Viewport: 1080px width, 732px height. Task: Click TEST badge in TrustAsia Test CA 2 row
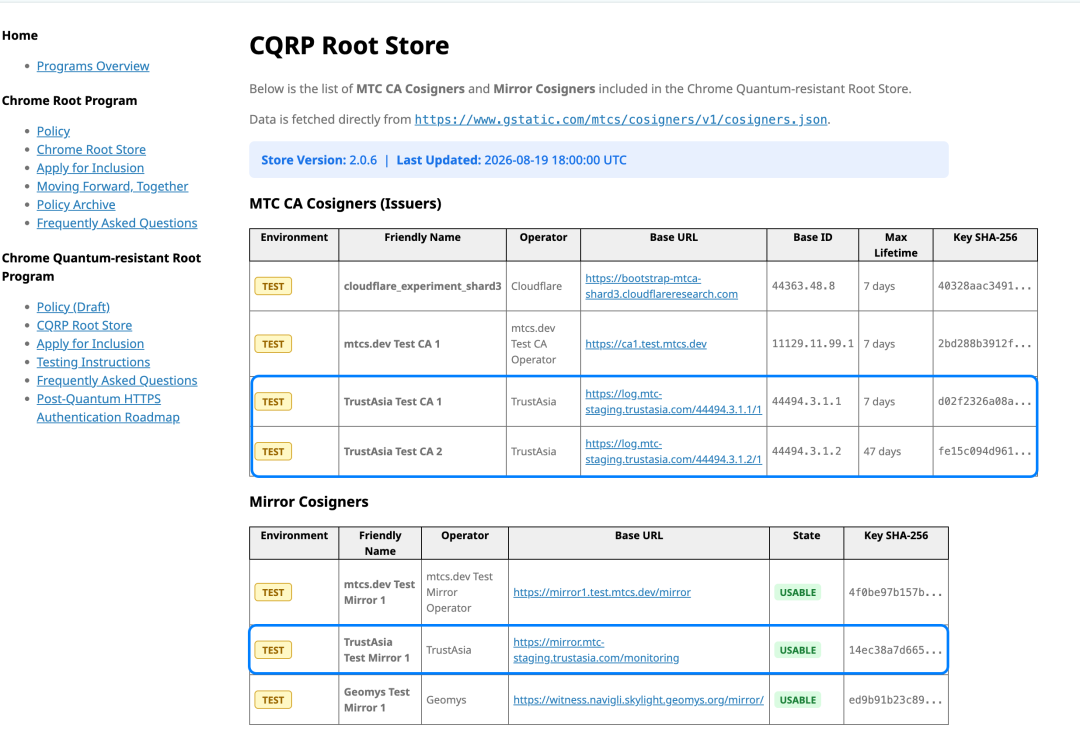click(x=273, y=452)
